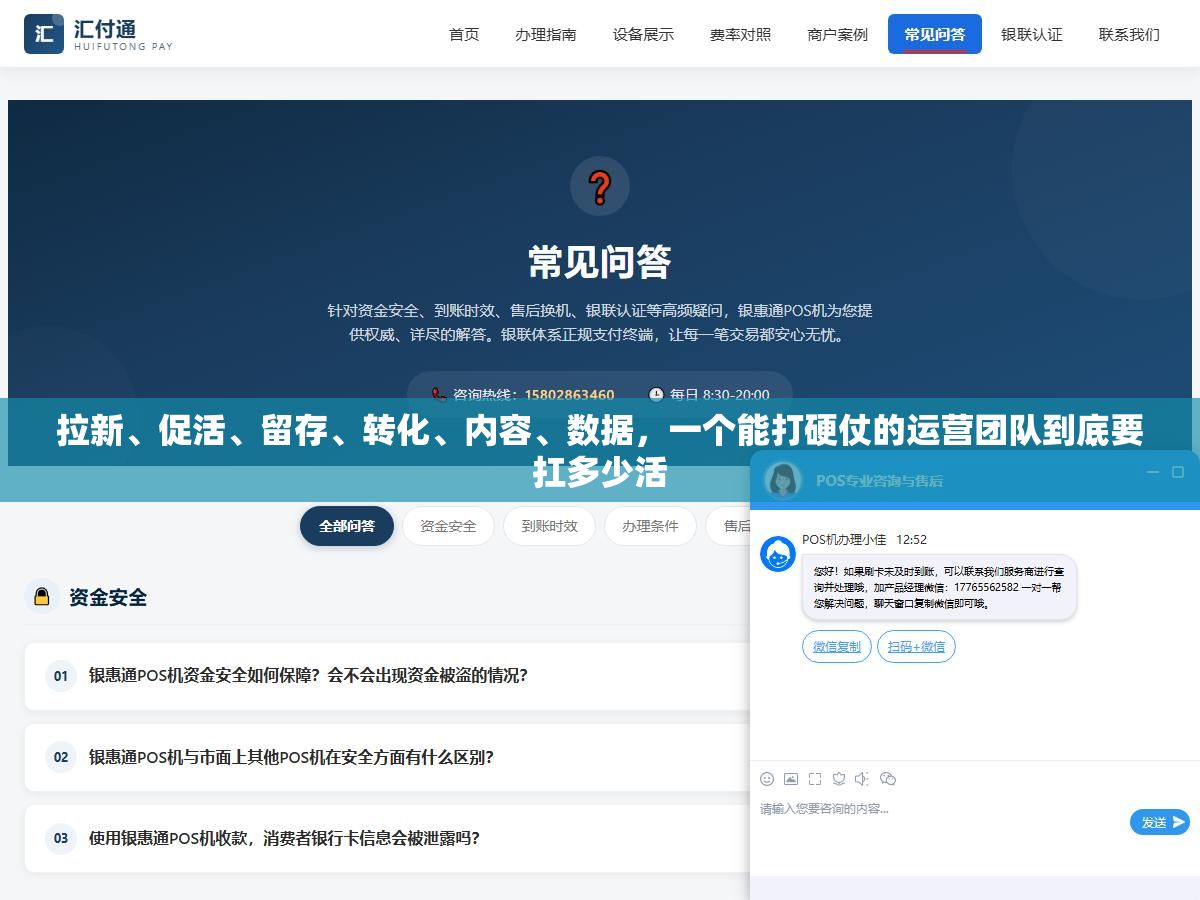Minimize the POS chat window
1200x900 pixels.
click(x=1153, y=472)
